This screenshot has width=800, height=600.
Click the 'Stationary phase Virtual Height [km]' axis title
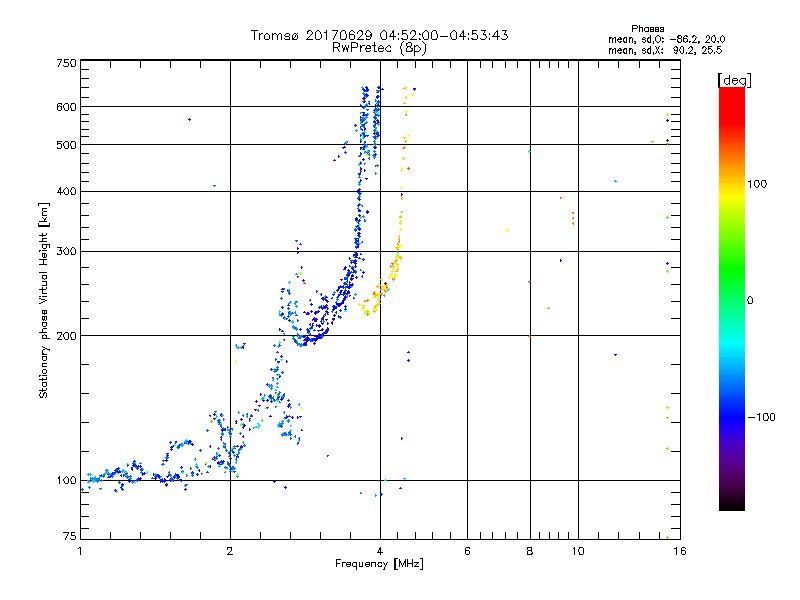pos(43,300)
